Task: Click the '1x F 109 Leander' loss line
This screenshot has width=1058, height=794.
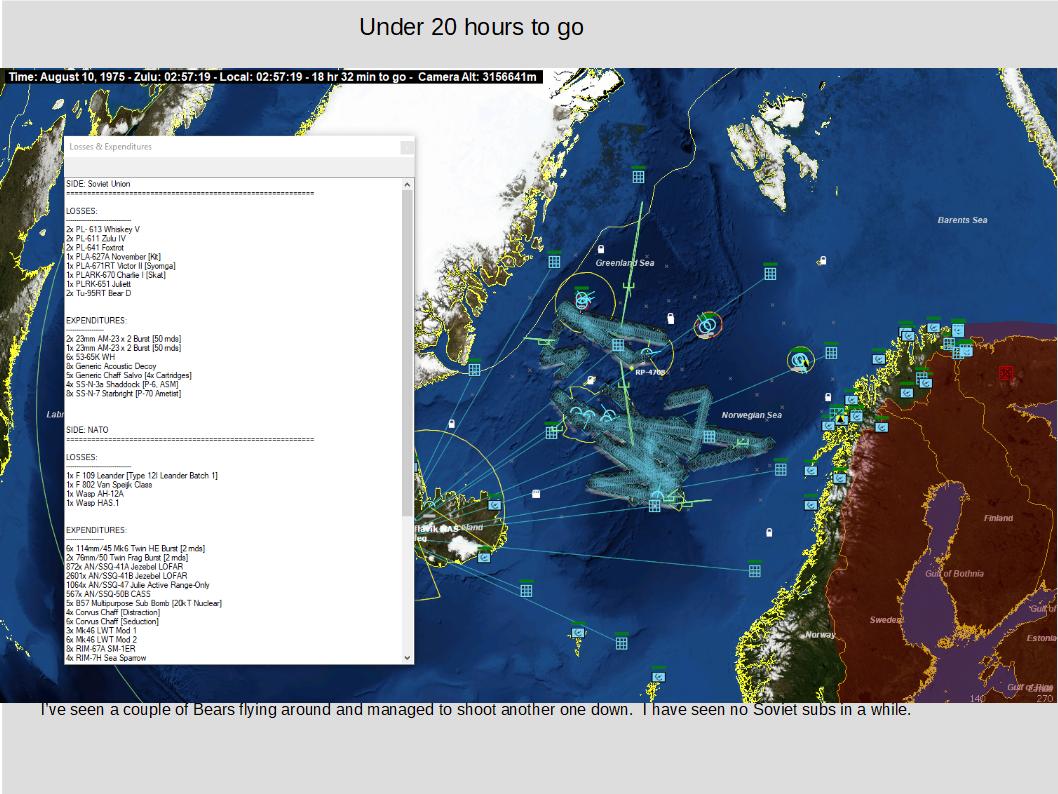Action: click(x=142, y=476)
